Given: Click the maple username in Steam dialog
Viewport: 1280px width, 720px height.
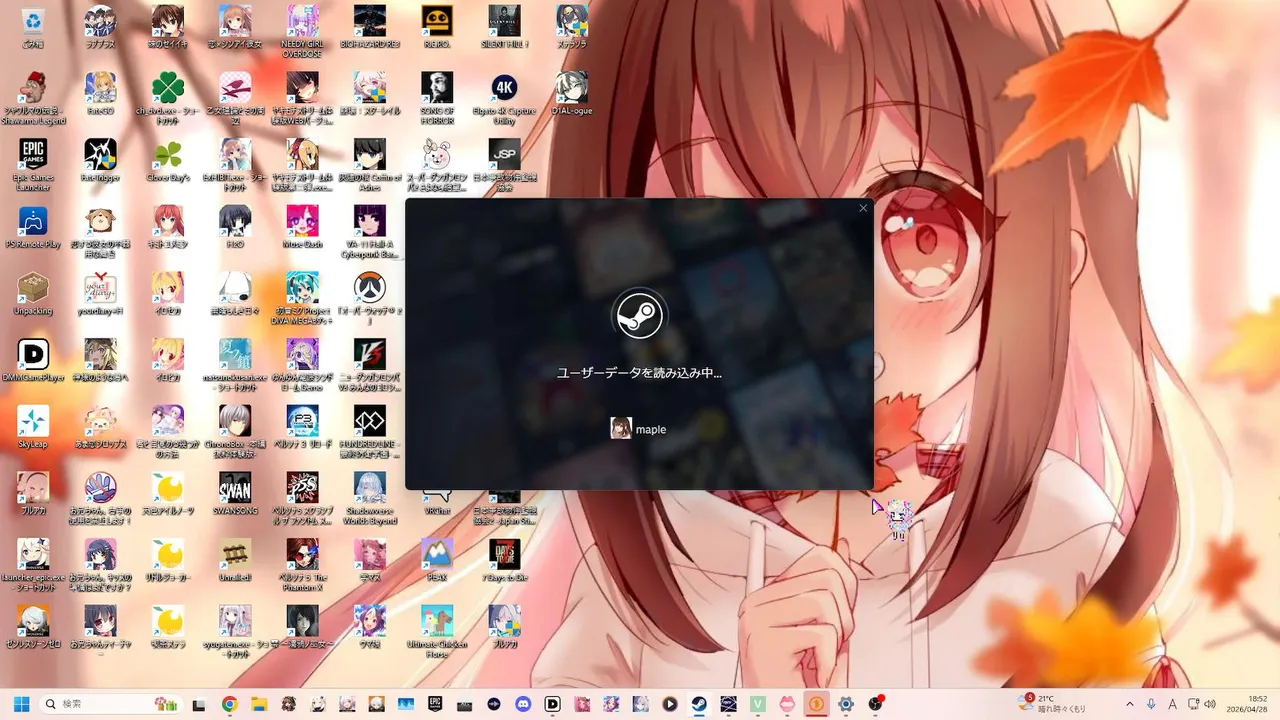Looking at the screenshot, I should click(x=651, y=429).
